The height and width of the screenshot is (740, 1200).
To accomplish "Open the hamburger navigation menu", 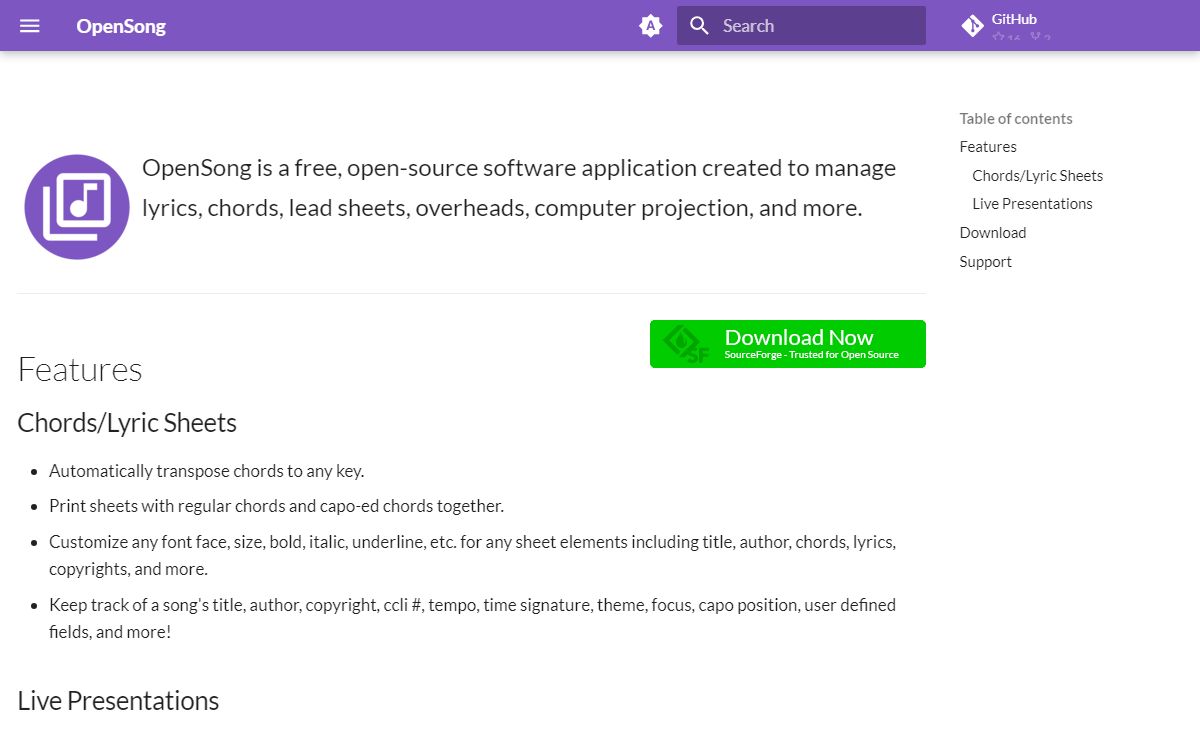I will [30, 26].
